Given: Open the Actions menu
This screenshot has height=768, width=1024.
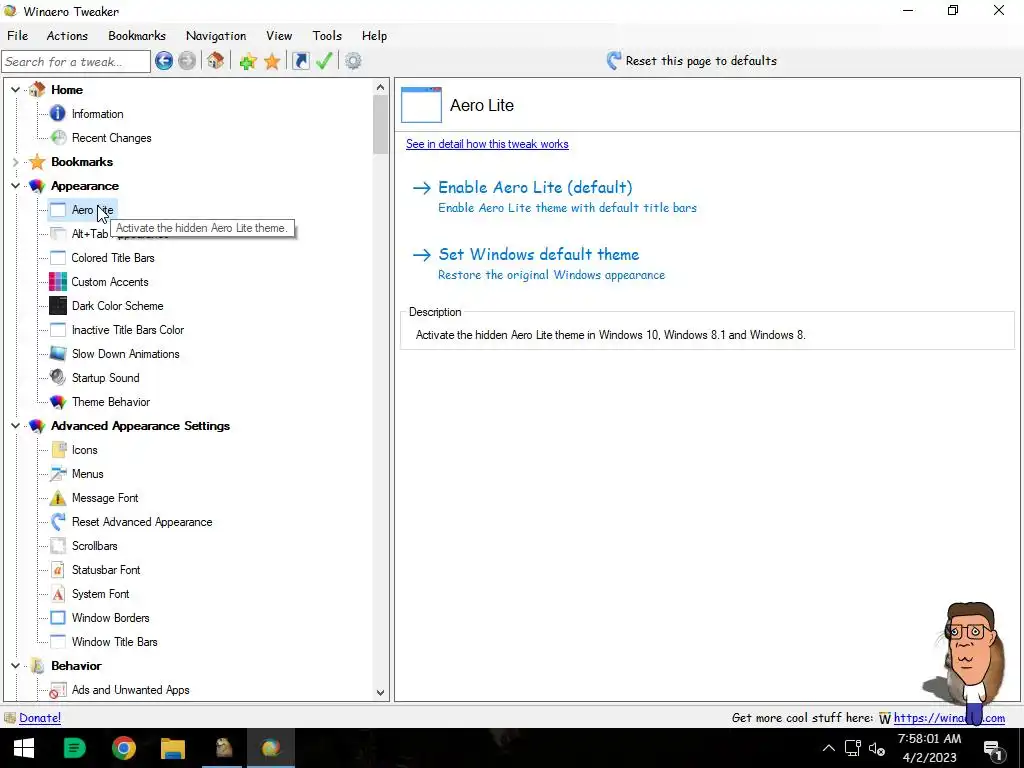Looking at the screenshot, I should point(67,36).
